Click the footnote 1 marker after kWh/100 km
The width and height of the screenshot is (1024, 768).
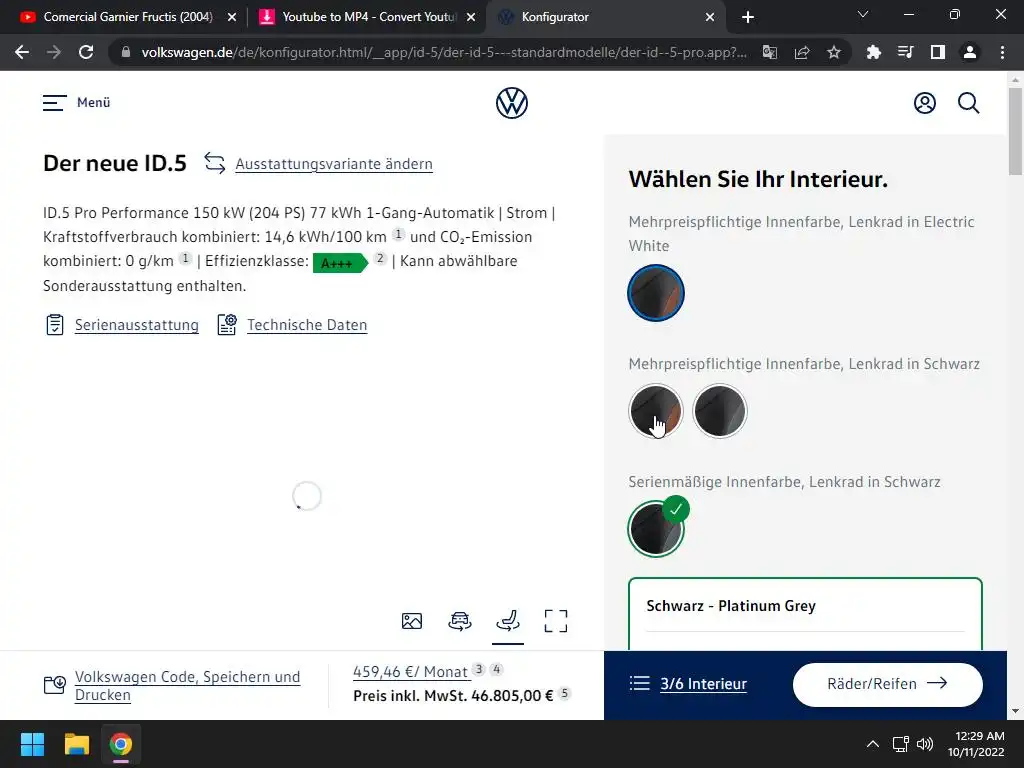point(398,234)
